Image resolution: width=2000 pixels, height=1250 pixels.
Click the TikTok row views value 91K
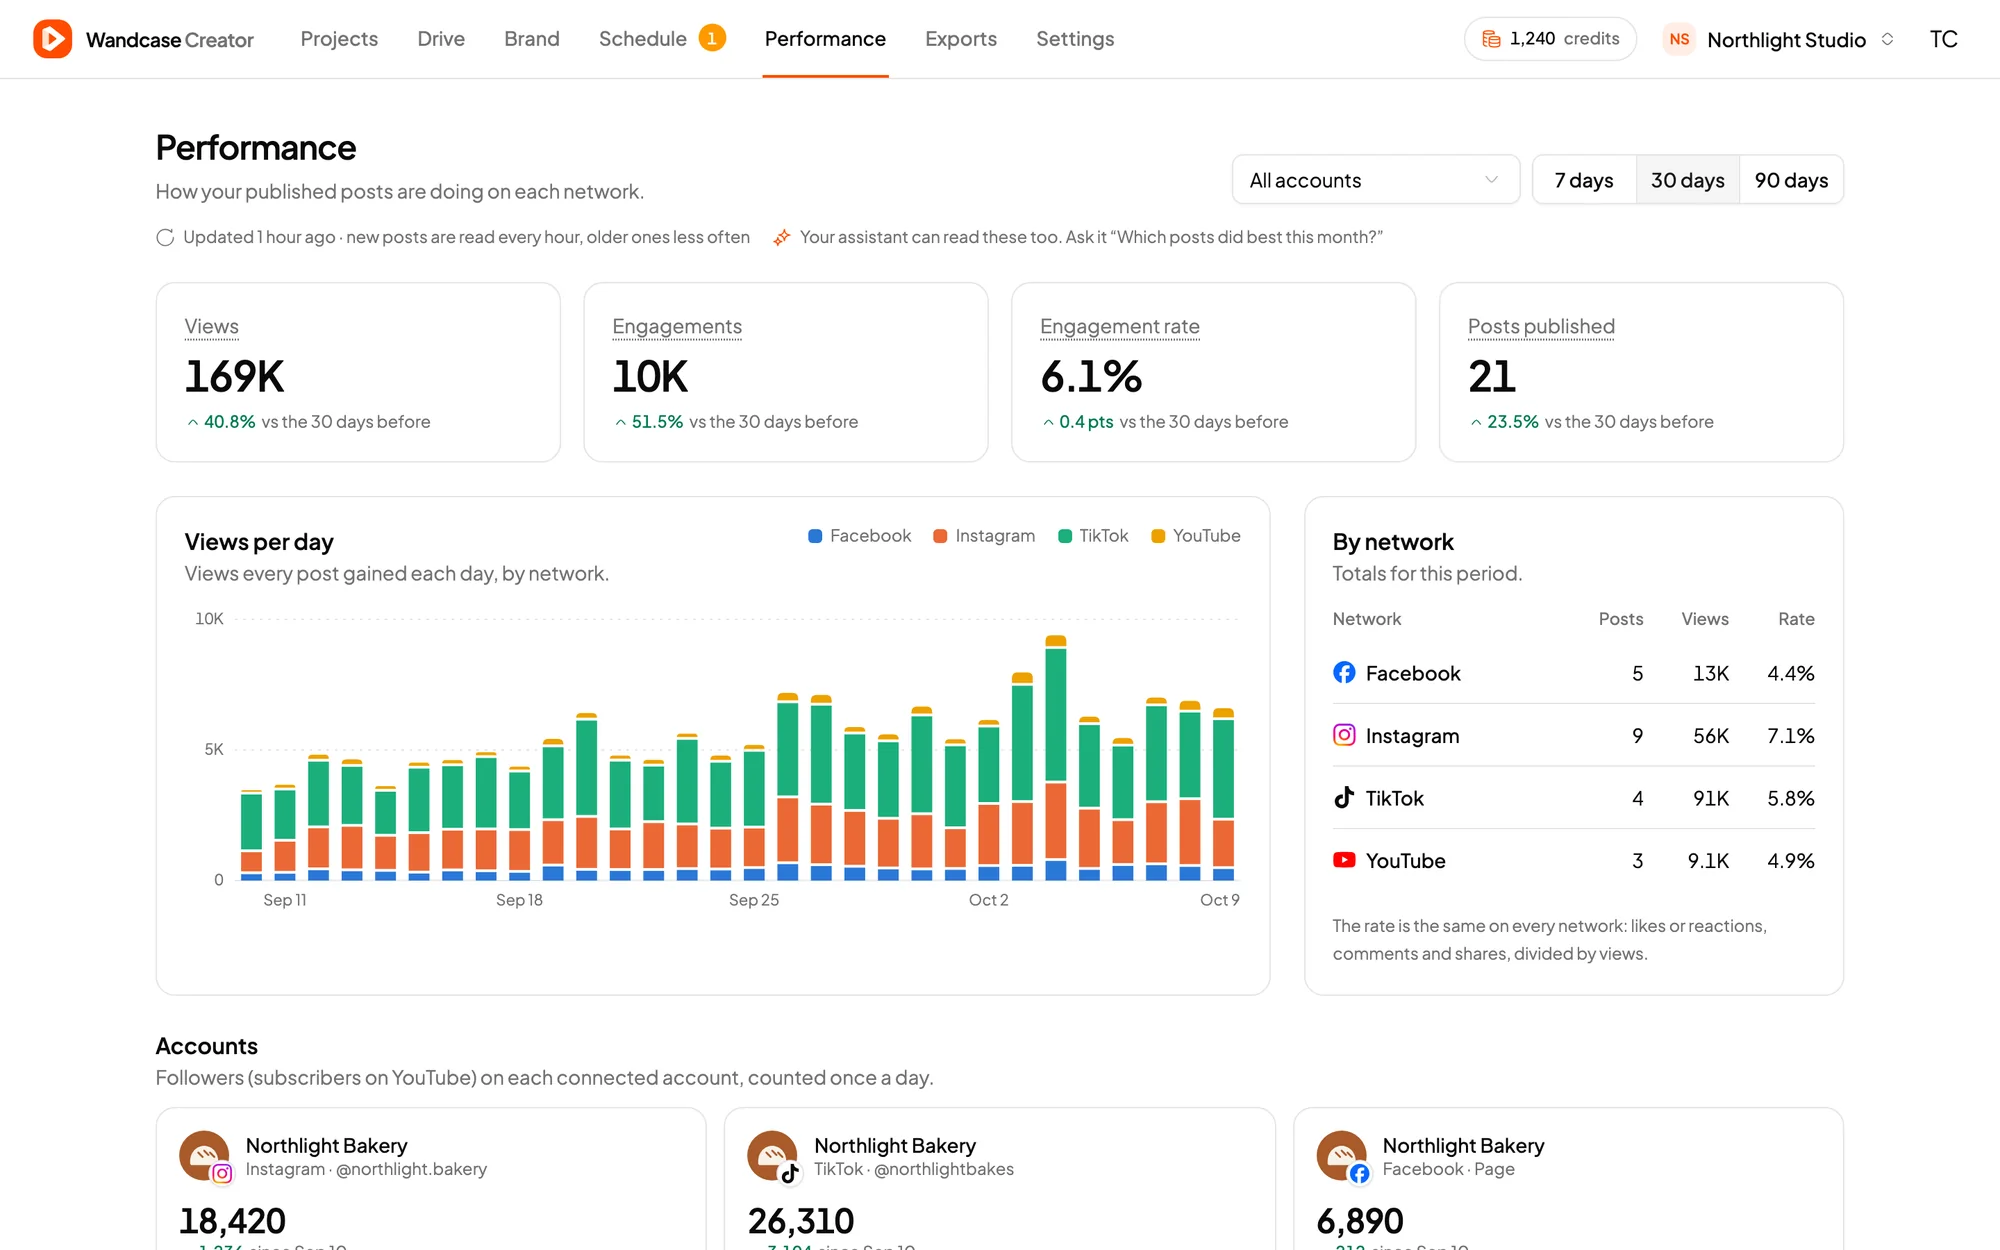coord(1711,798)
